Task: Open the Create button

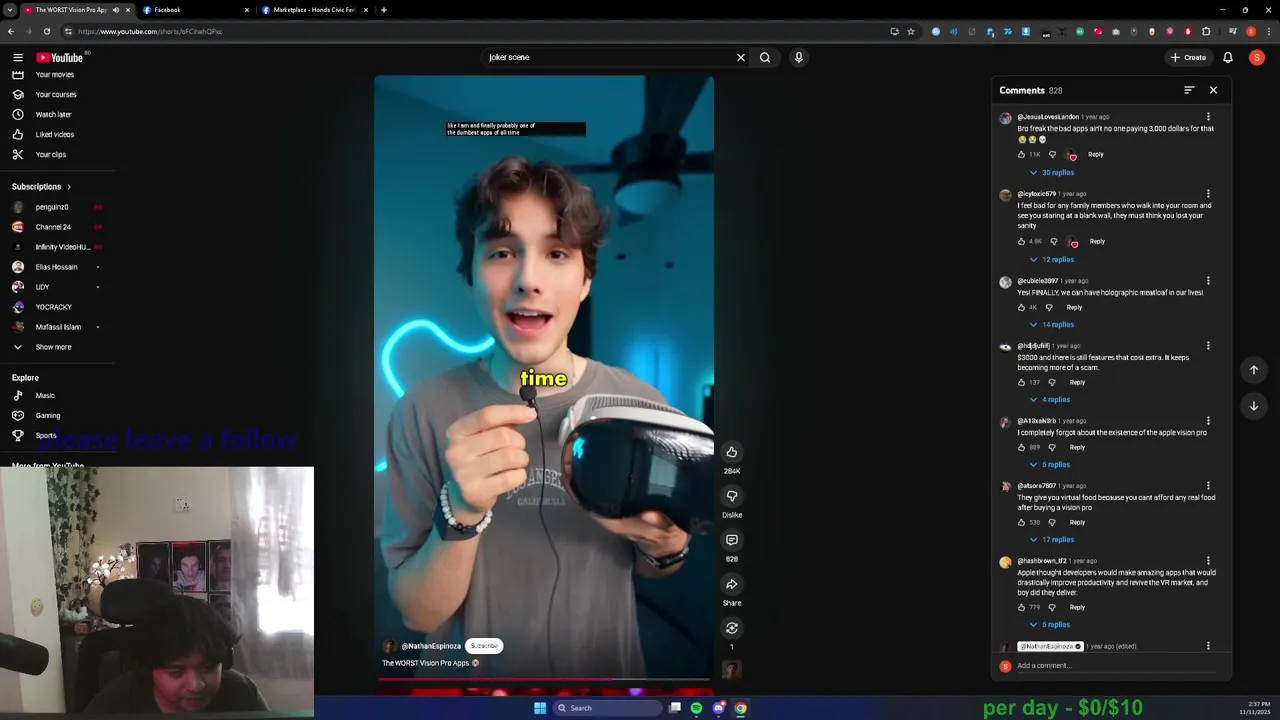Action: 1188,57
